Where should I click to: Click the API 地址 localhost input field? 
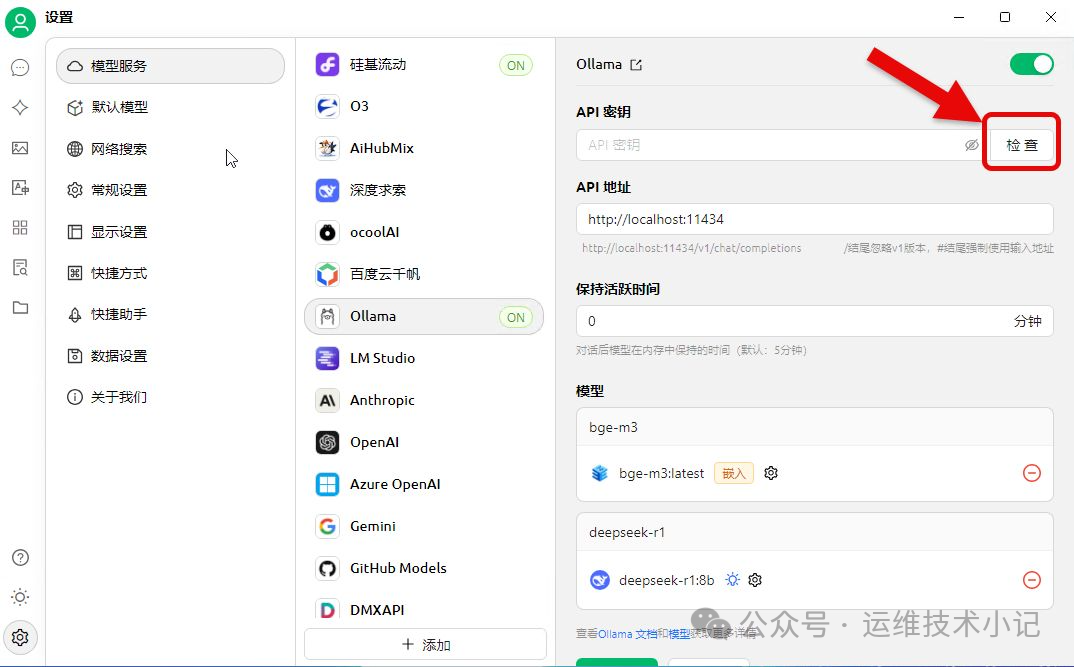tap(815, 219)
